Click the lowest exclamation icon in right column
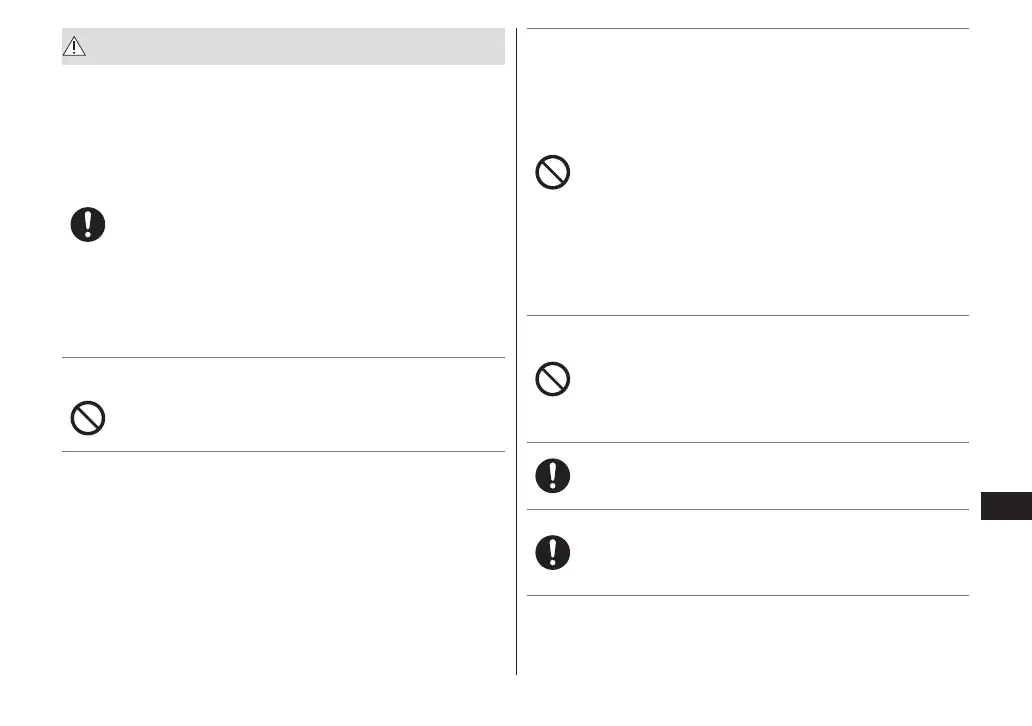1032x726 pixels. (552, 552)
